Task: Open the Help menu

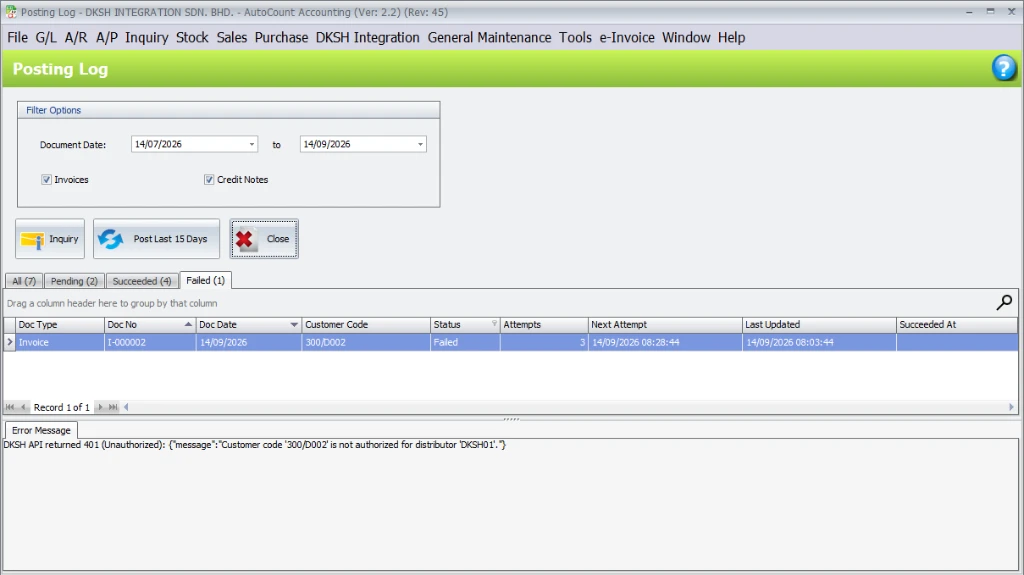Action: click(731, 37)
